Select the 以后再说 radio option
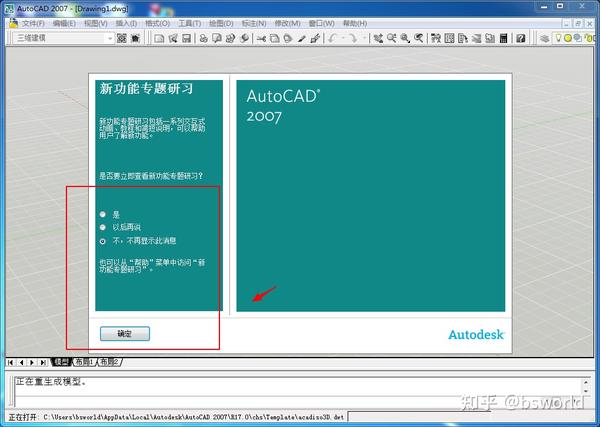The image size is (600, 427). 103,227
